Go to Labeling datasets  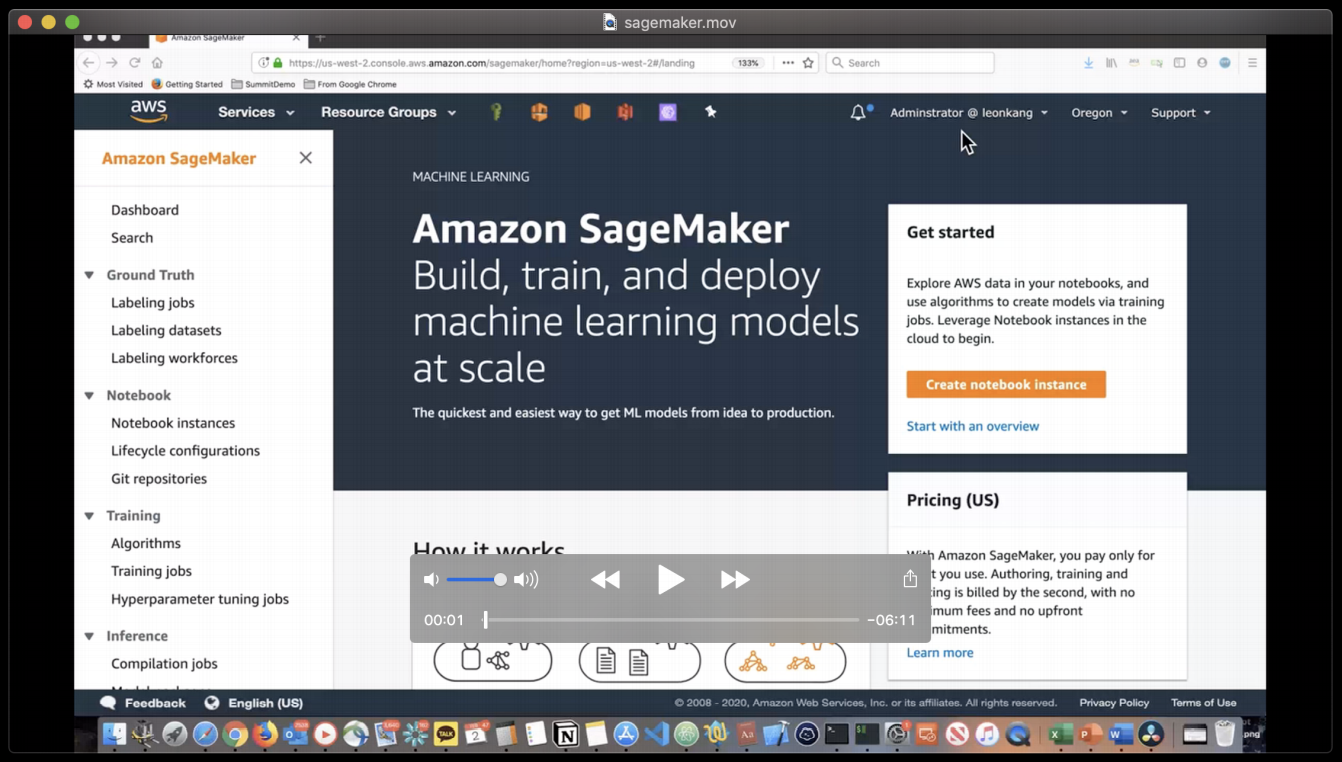[x=166, y=330]
